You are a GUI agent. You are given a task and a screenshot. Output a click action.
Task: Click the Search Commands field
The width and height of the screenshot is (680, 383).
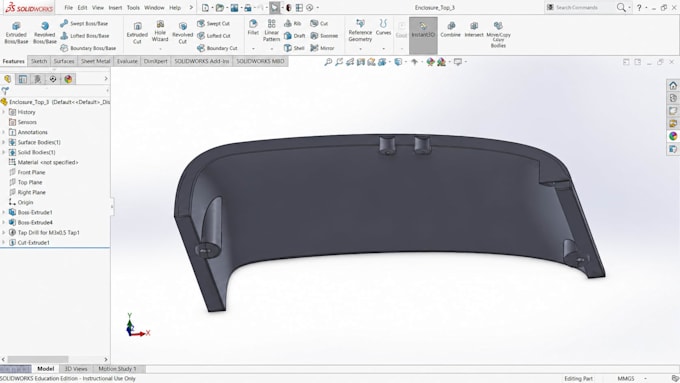(581, 7)
